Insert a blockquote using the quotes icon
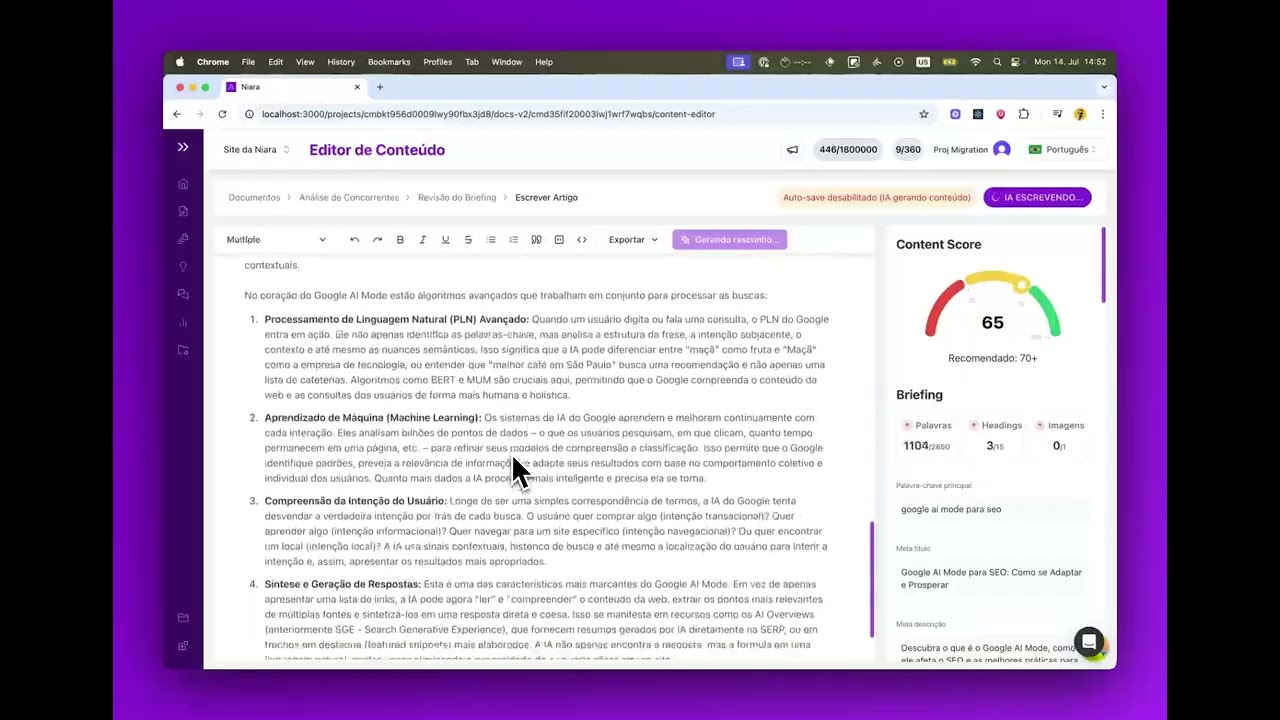This screenshot has height=720, width=1280. coord(536,239)
